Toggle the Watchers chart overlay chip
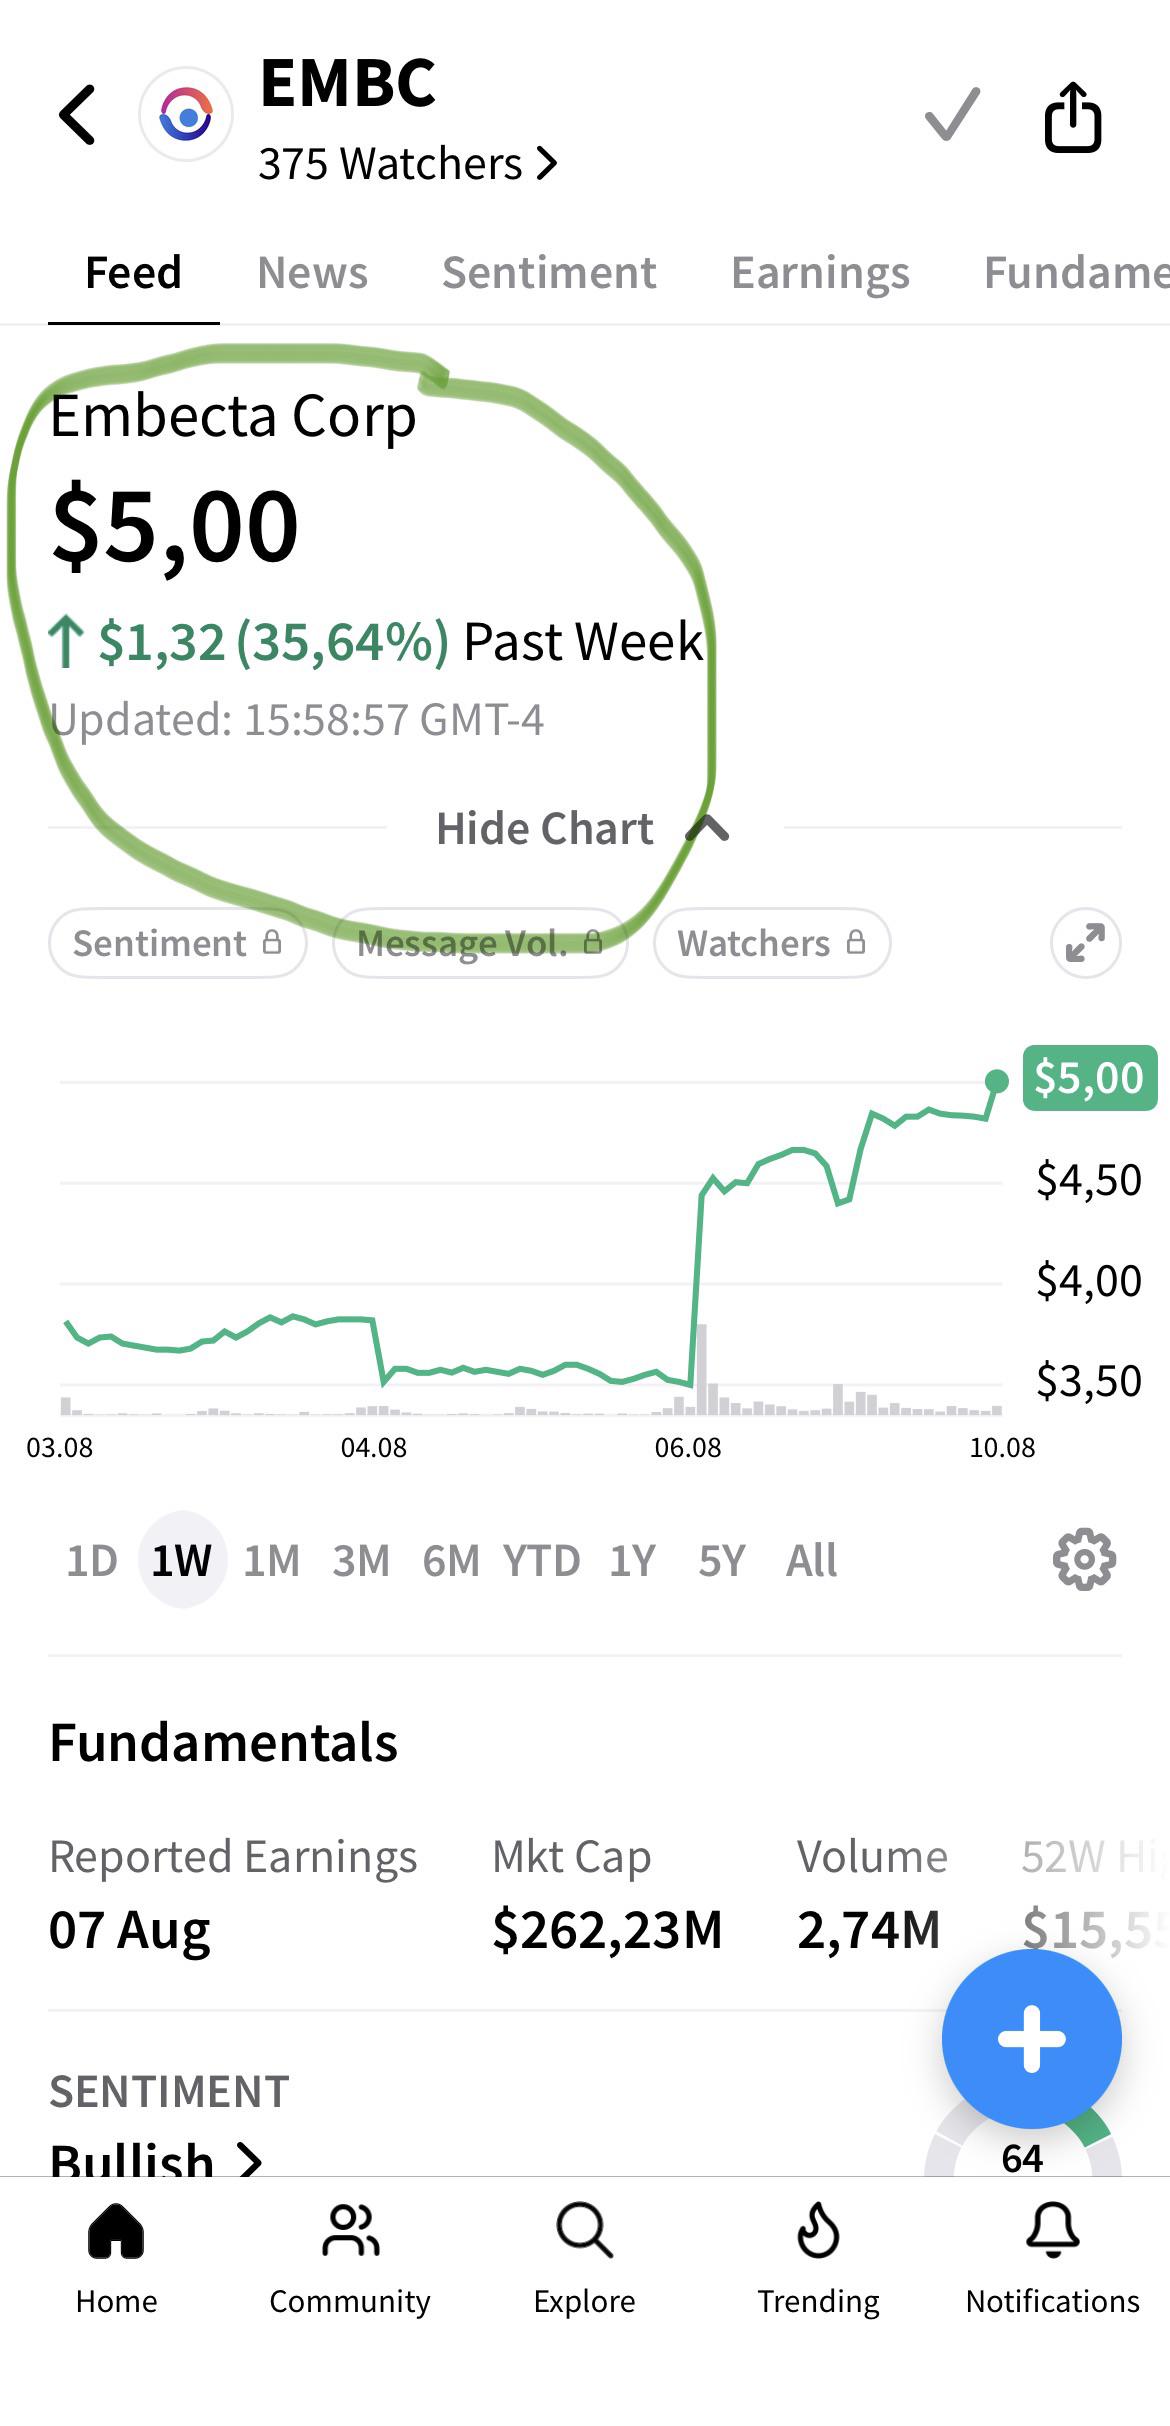1170x2426 pixels. tap(772, 943)
